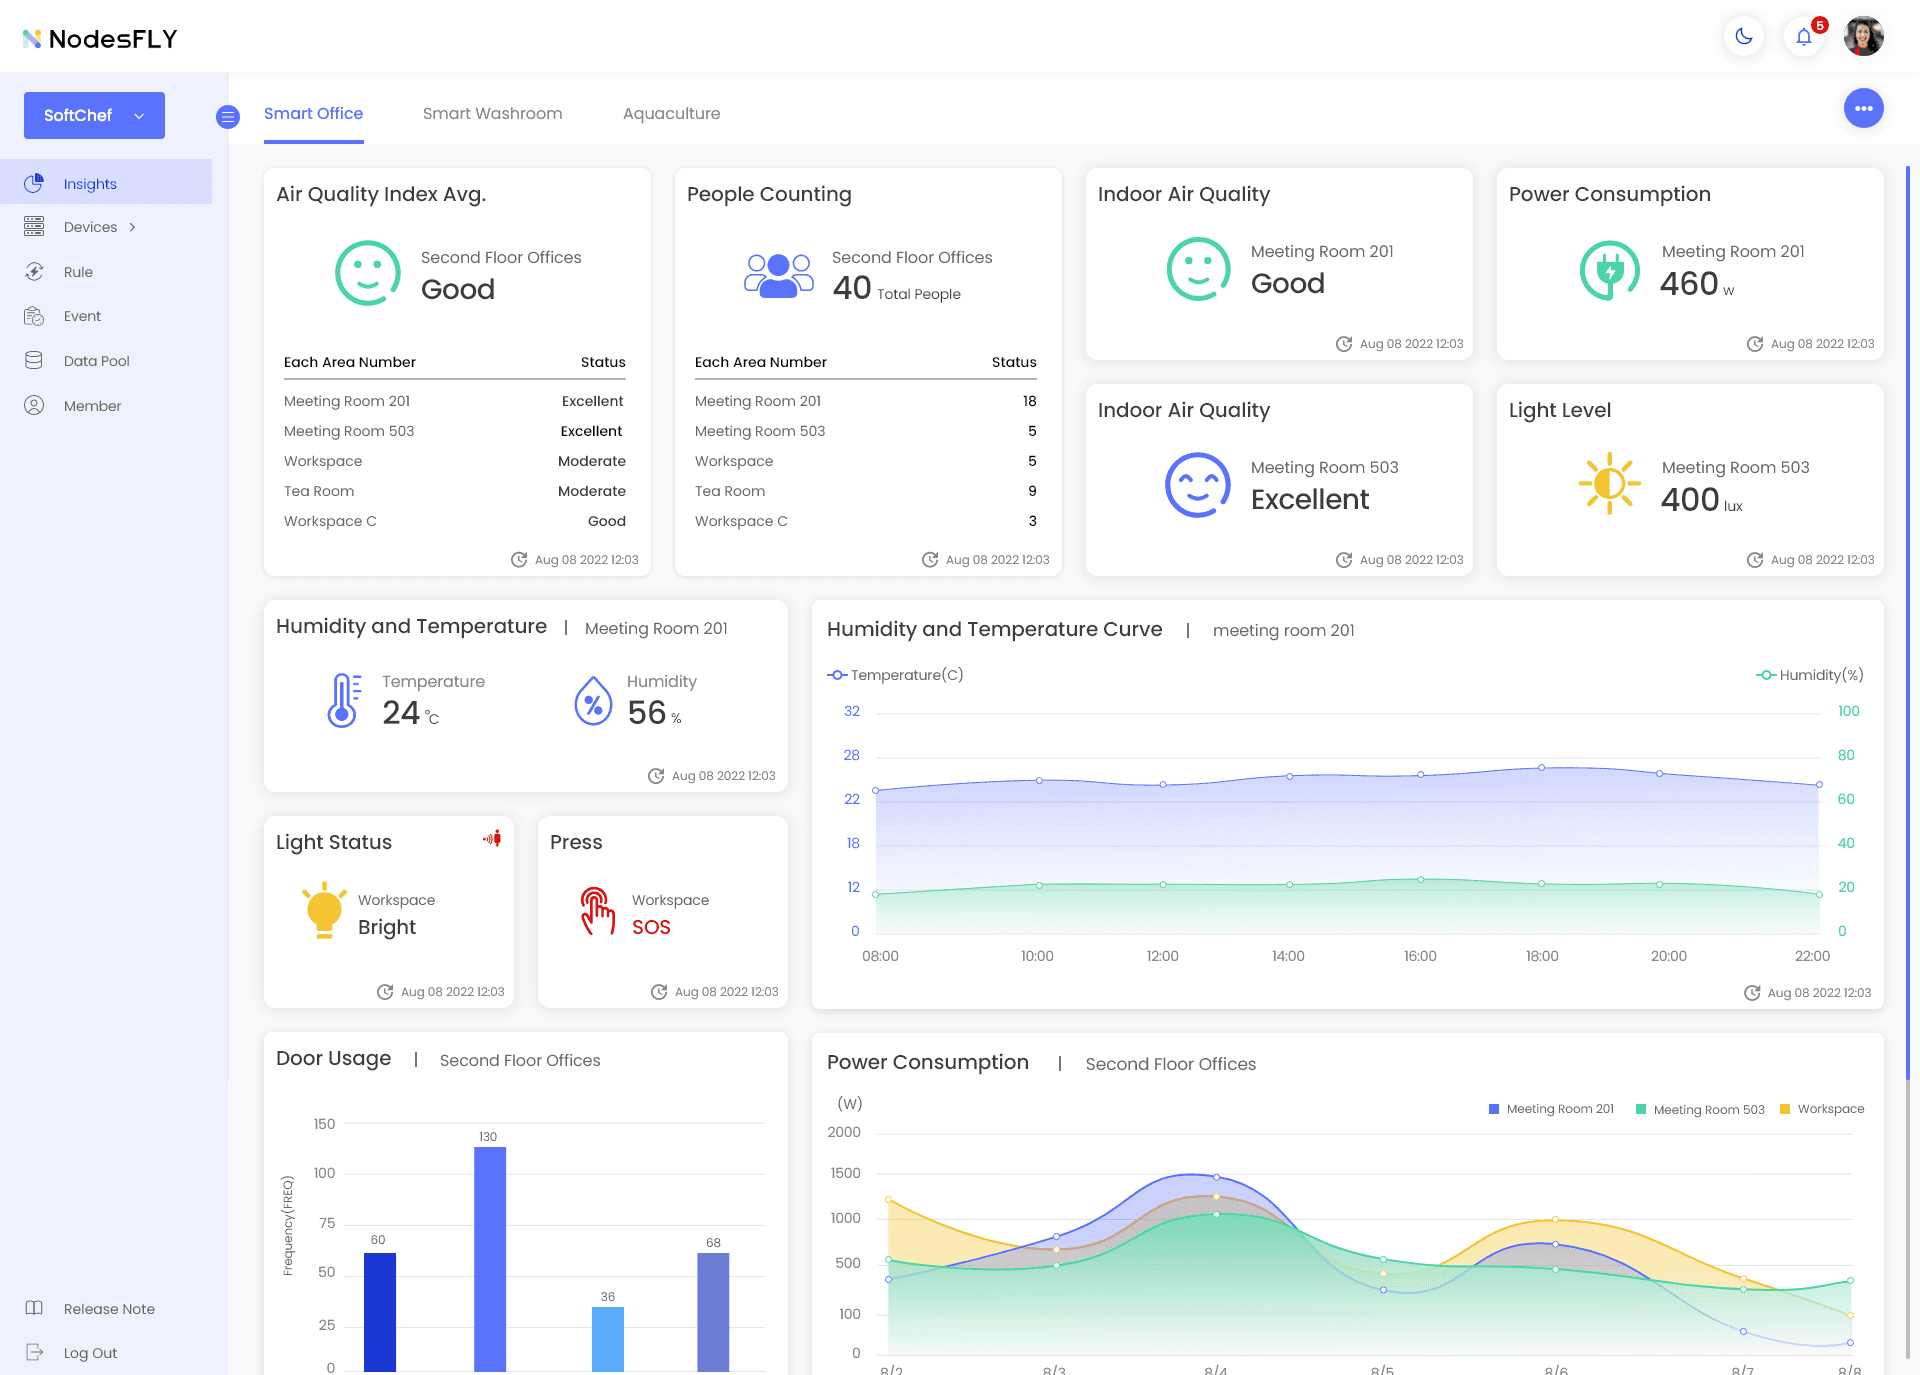Viewport: 1920px width, 1375px height.
Task: Switch to Aquaculture tab
Action: coord(671,114)
